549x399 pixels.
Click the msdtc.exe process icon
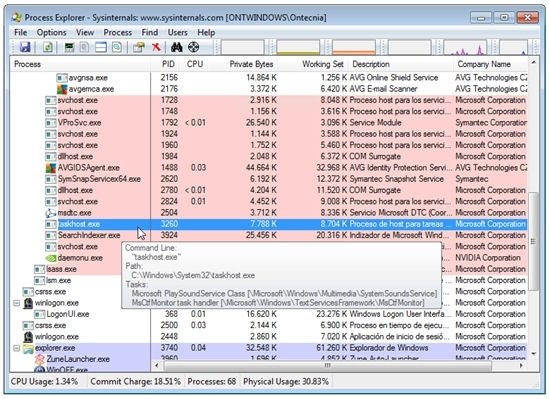click(x=51, y=213)
